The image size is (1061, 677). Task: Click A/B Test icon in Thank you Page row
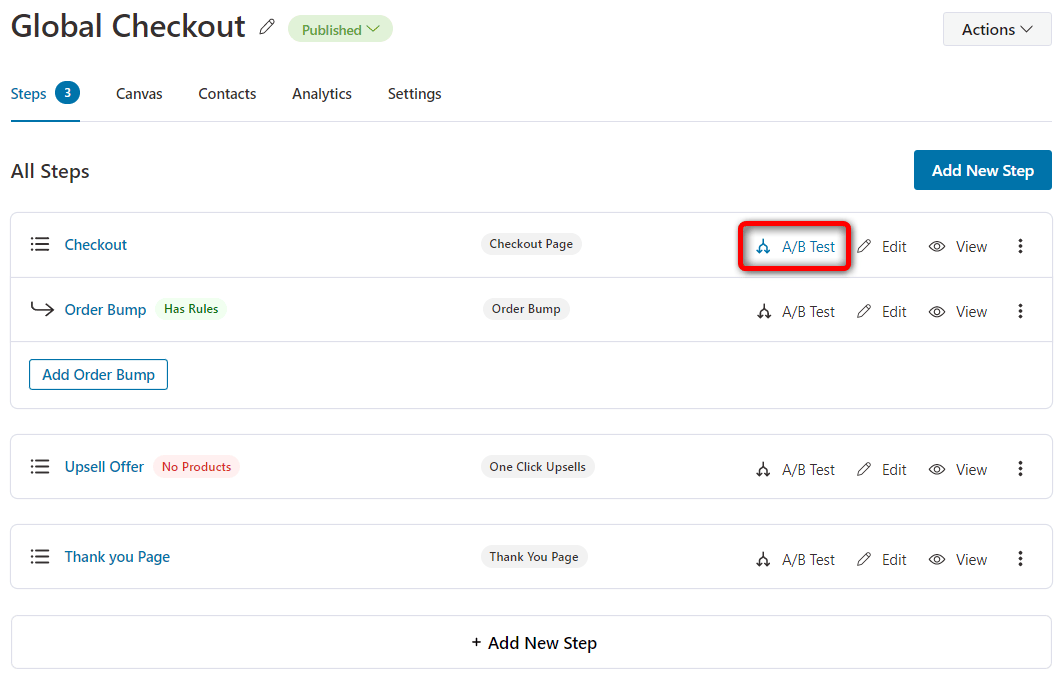(763, 560)
